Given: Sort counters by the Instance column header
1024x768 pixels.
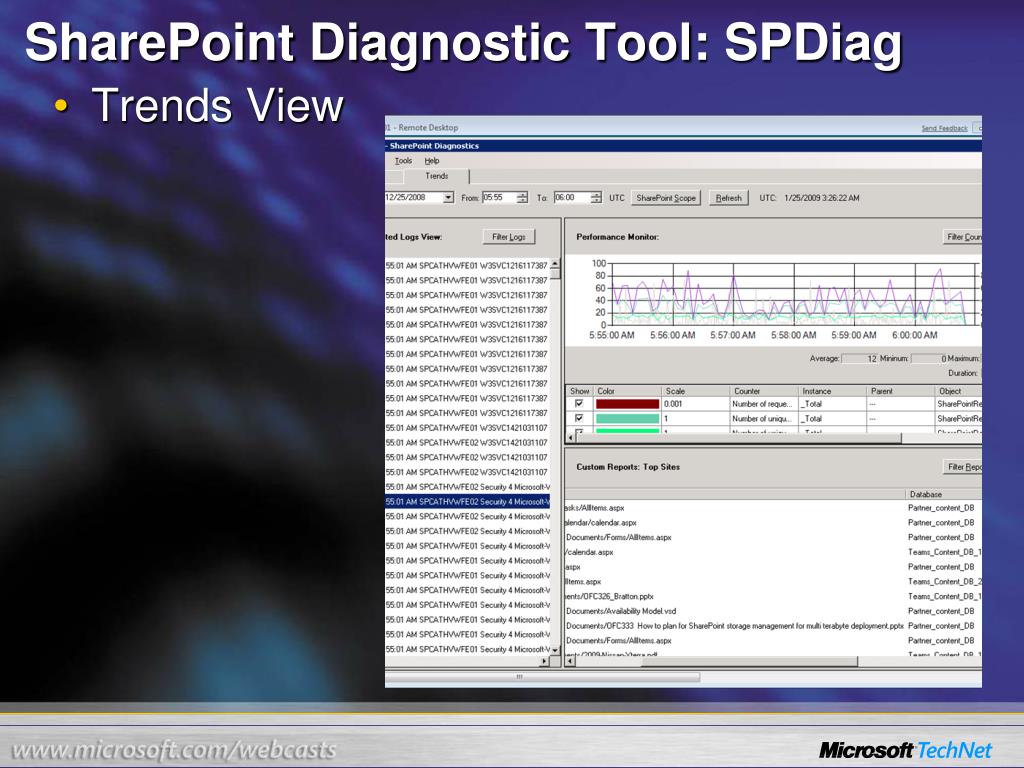Looking at the screenshot, I should point(833,391).
